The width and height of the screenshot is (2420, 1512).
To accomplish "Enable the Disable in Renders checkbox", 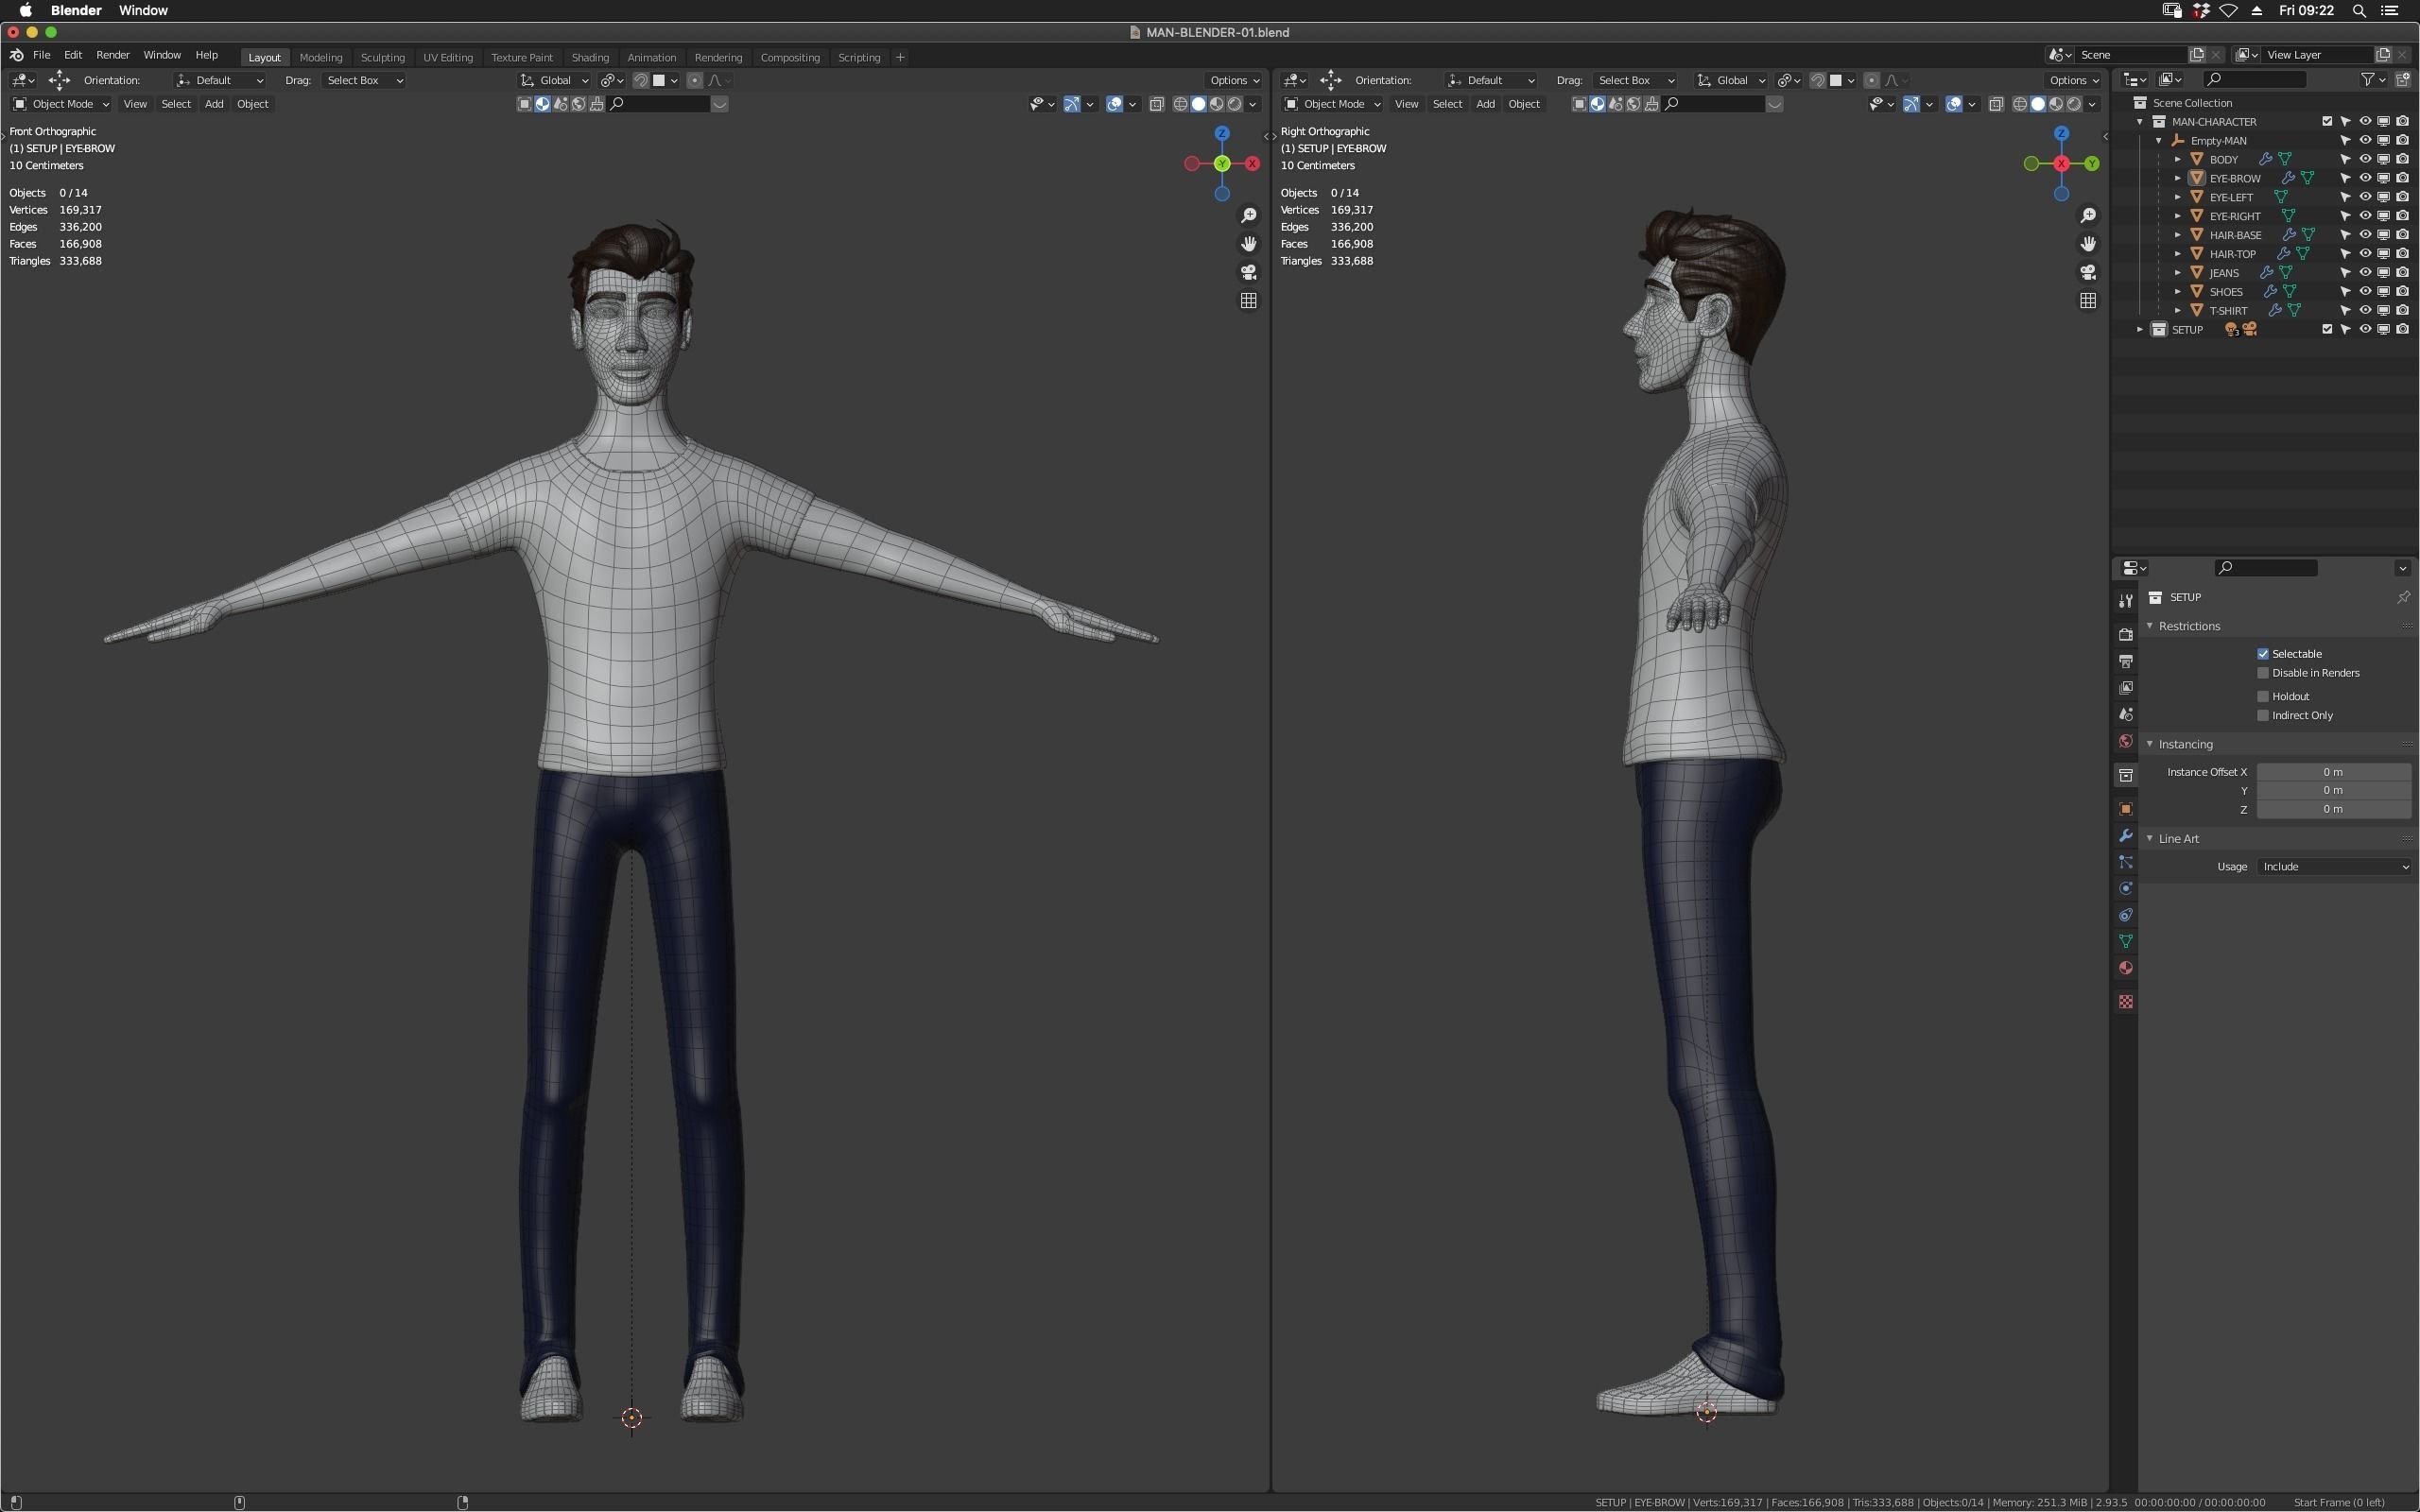I will pos(2263,673).
